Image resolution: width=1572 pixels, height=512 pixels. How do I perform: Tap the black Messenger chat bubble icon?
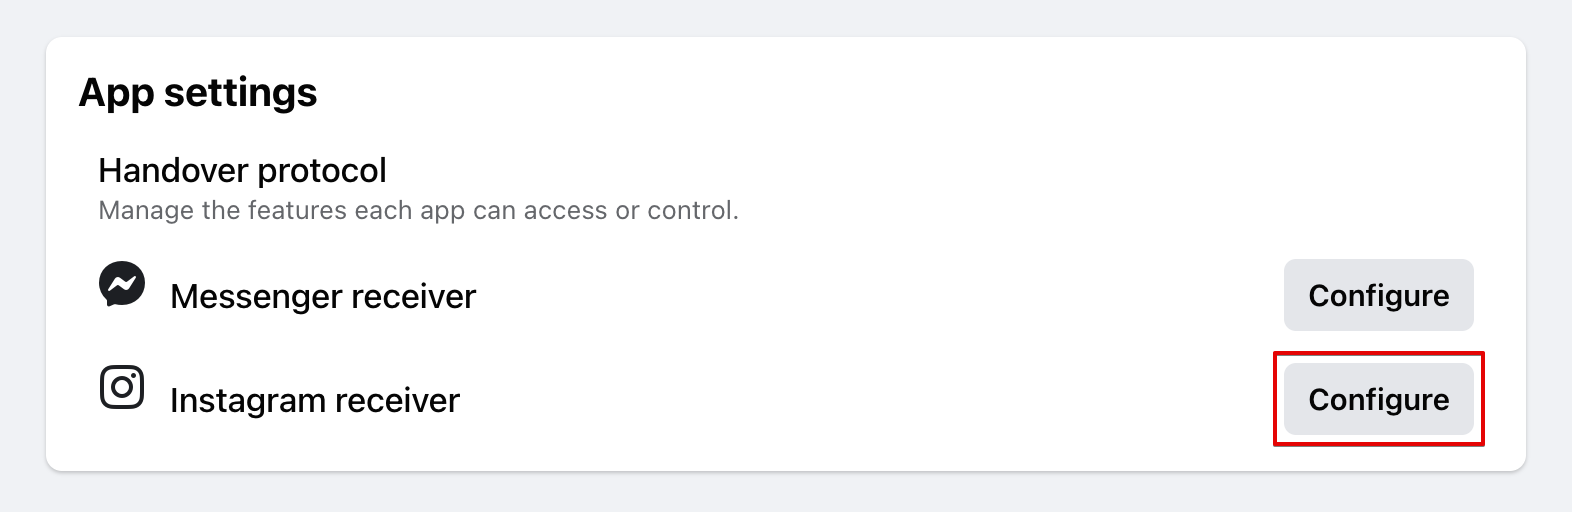(122, 285)
